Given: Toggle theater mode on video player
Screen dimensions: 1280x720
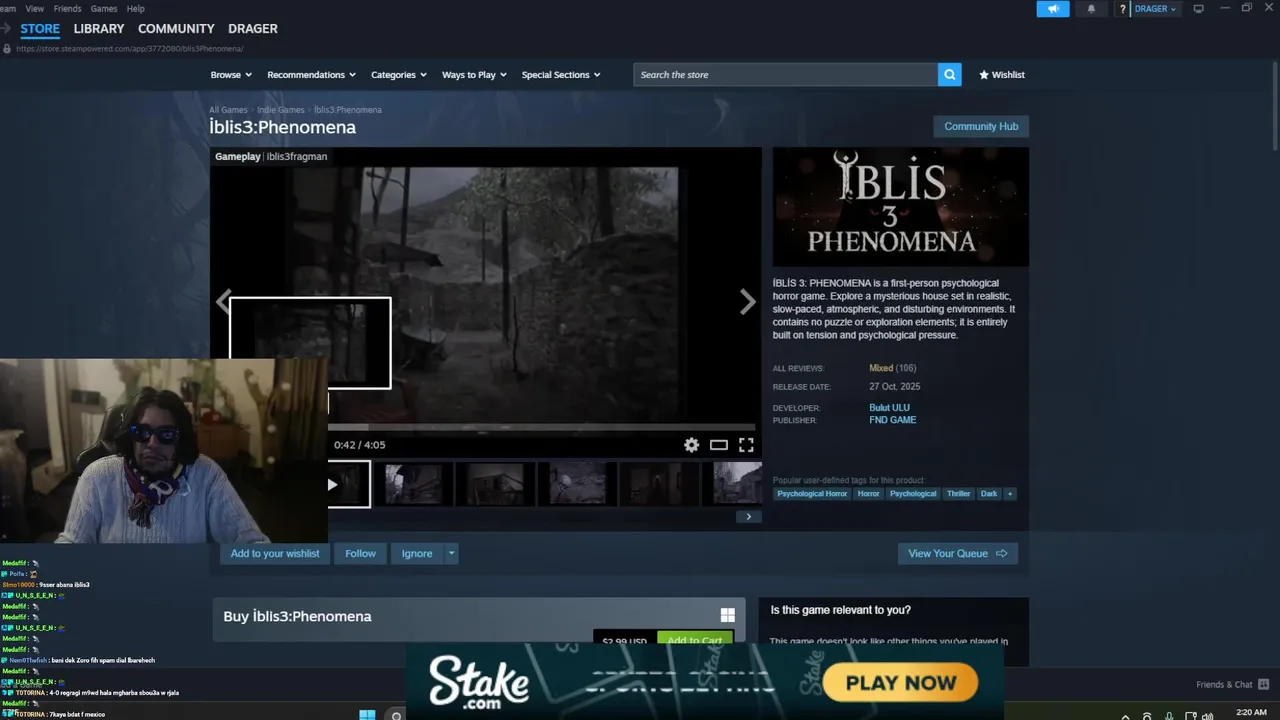Looking at the screenshot, I should [x=718, y=445].
